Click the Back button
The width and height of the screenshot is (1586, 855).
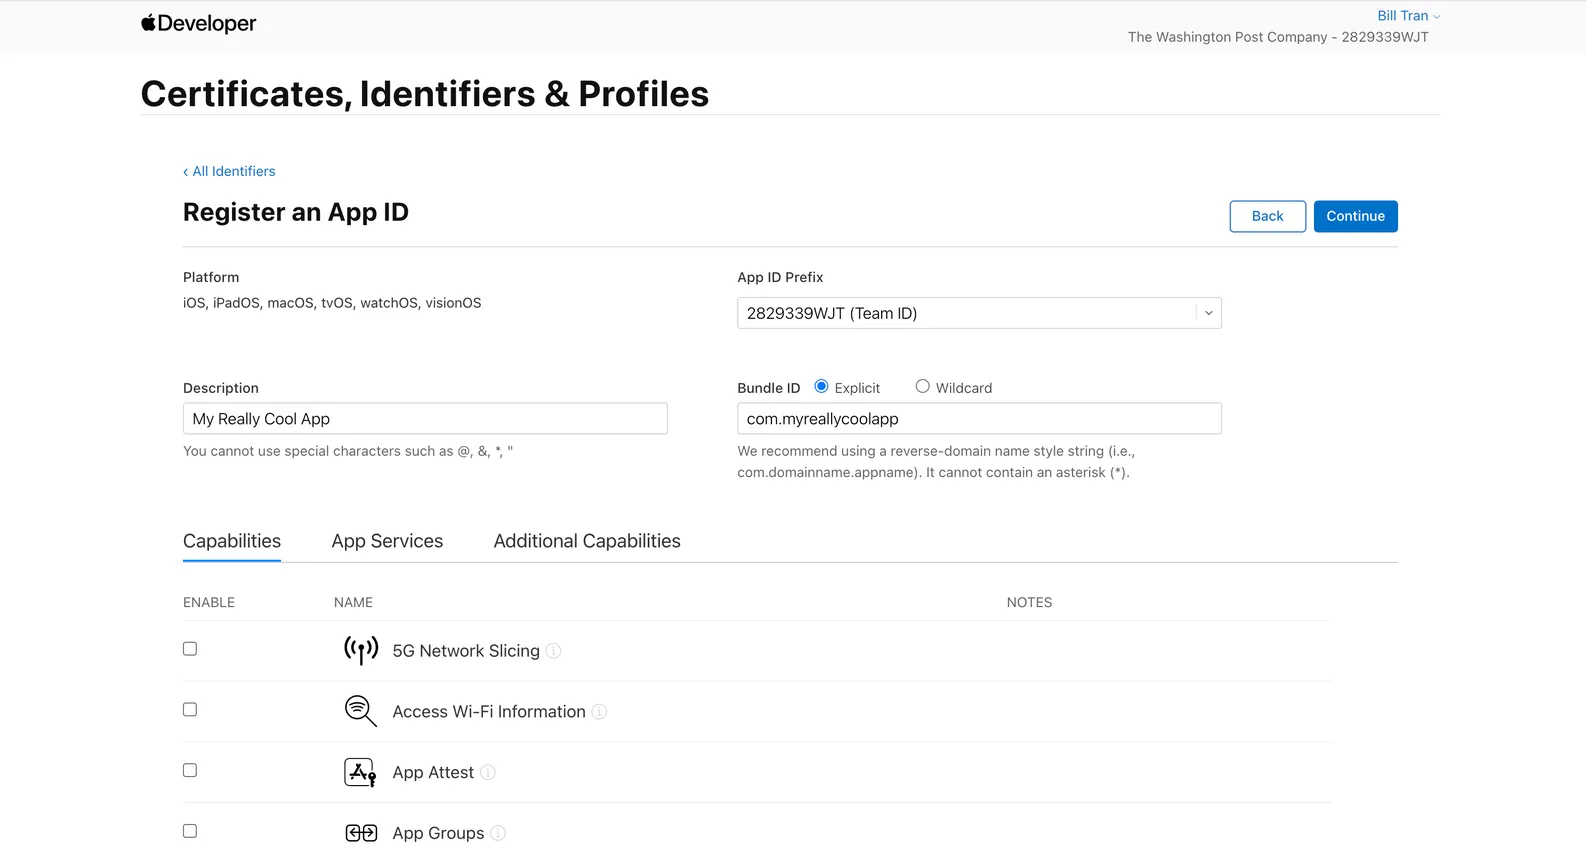[x=1267, y=216]
